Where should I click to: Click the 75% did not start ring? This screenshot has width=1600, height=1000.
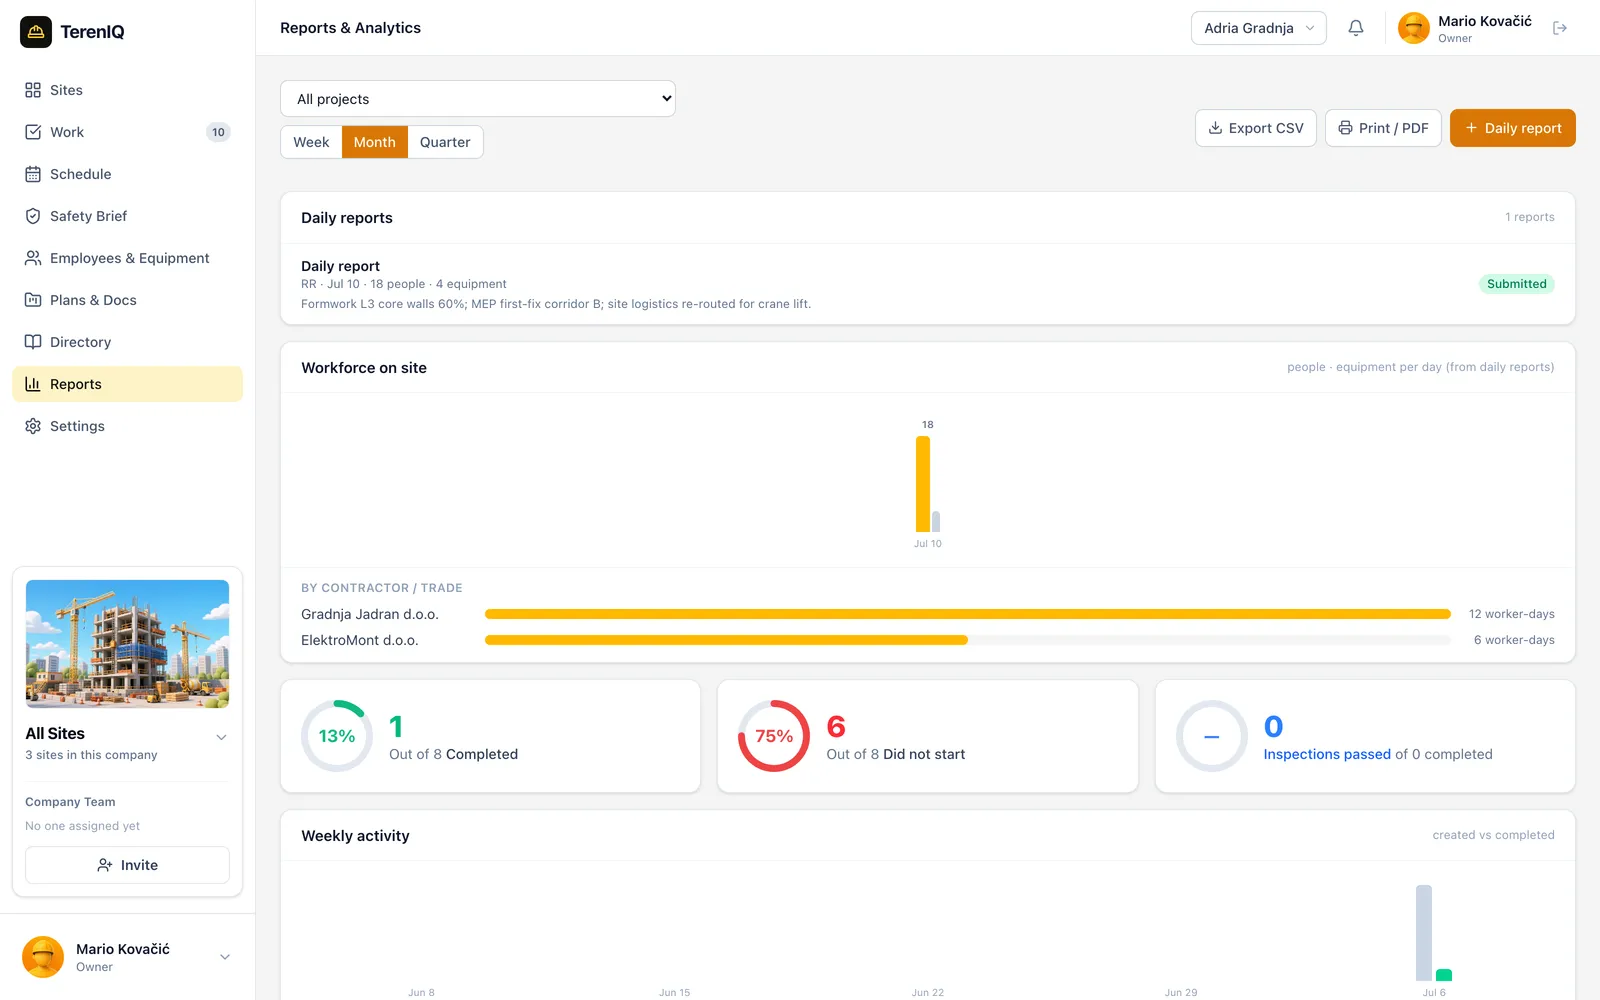774,736
